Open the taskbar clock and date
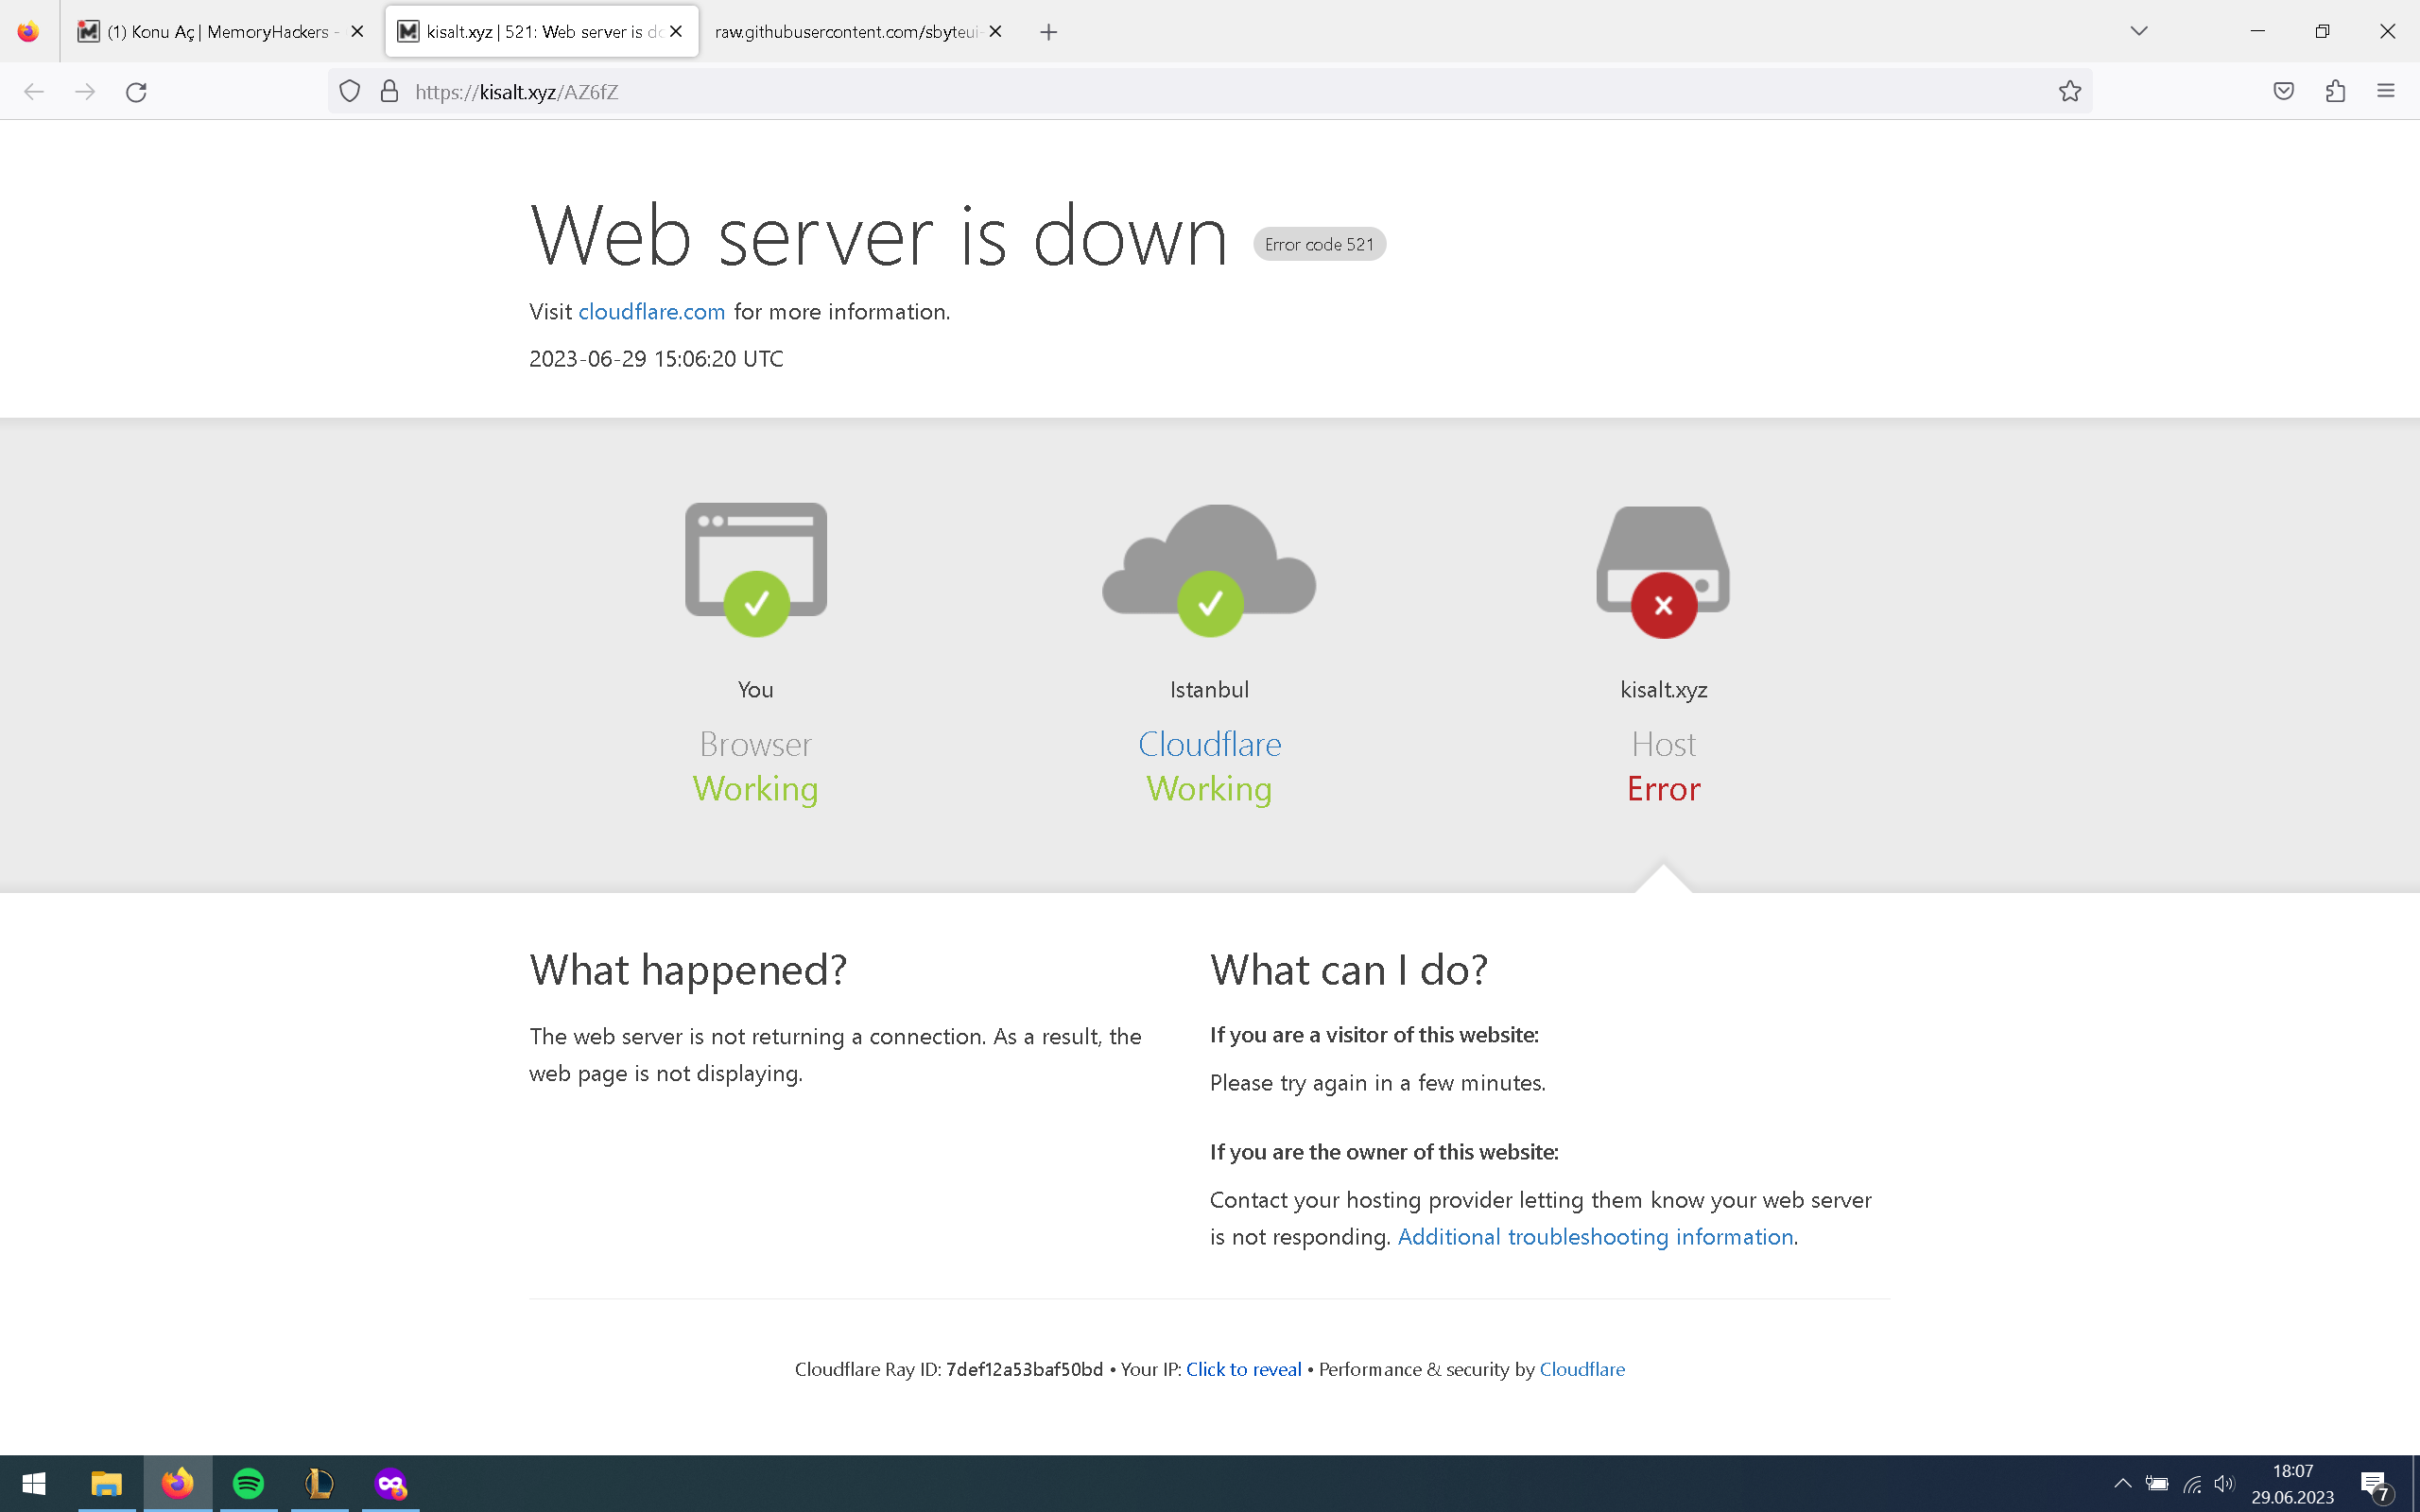Screen dimensions: 2420x1512 (x=2292, y=1484)
